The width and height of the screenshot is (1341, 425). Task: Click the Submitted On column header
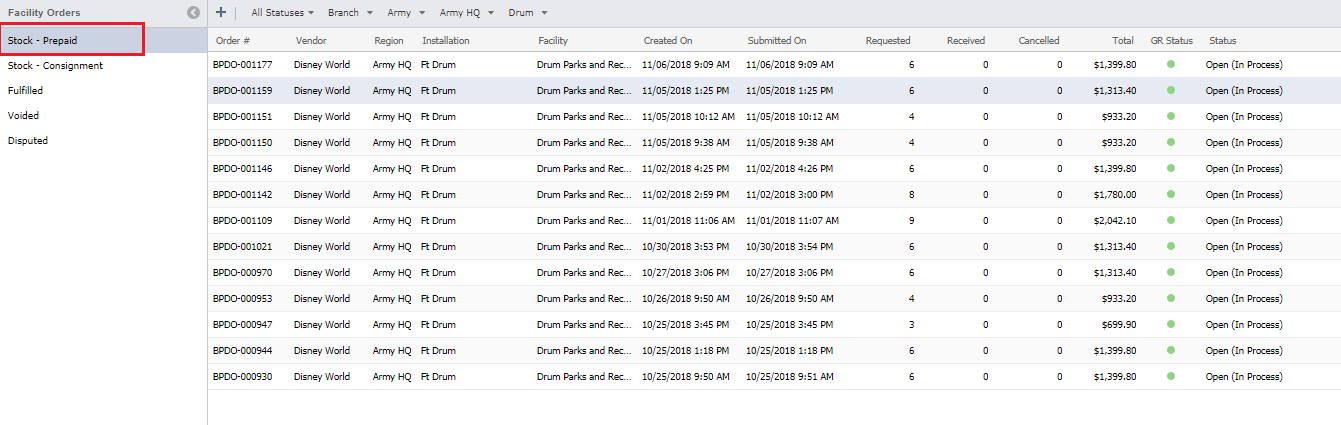point(776,41)
